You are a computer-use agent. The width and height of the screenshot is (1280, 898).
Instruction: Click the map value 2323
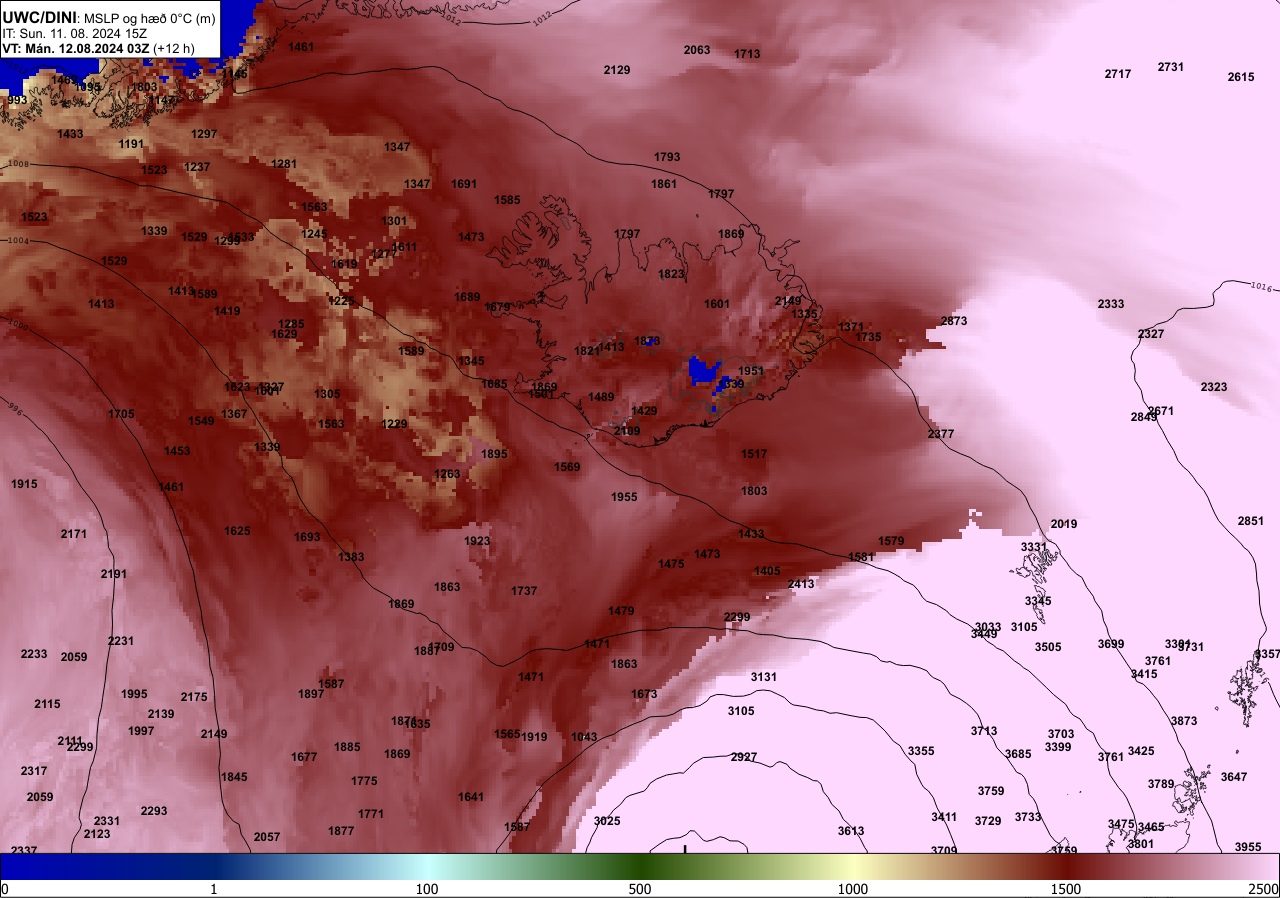1214,387
